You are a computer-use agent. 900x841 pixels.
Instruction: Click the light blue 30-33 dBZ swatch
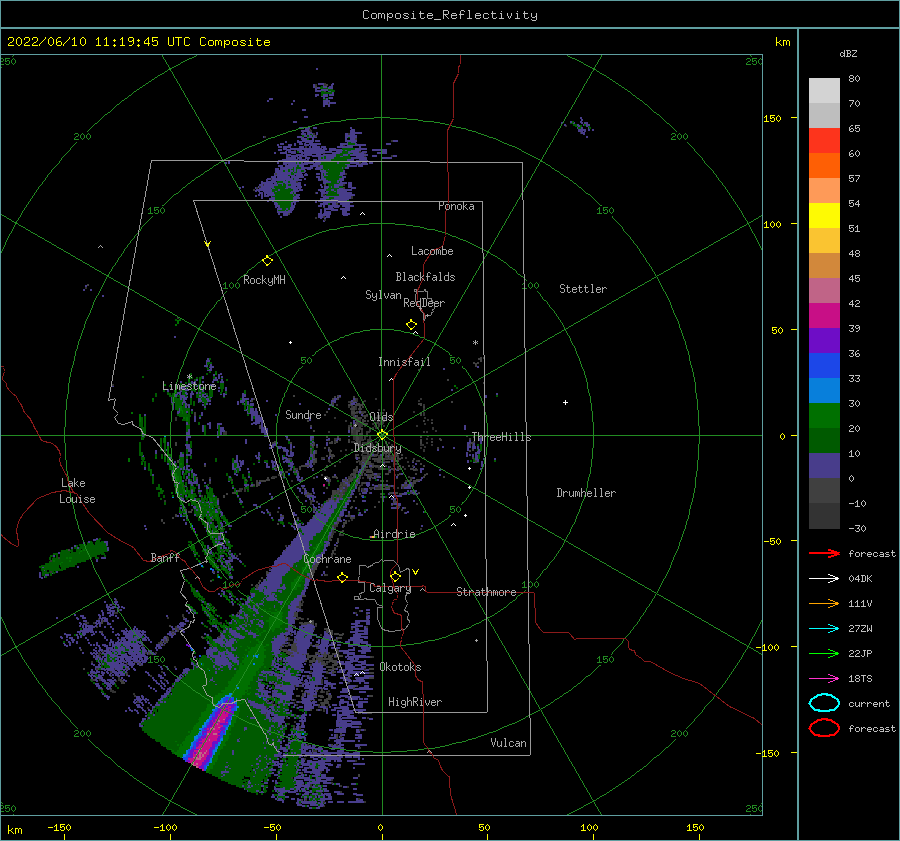tap(824, 390)
